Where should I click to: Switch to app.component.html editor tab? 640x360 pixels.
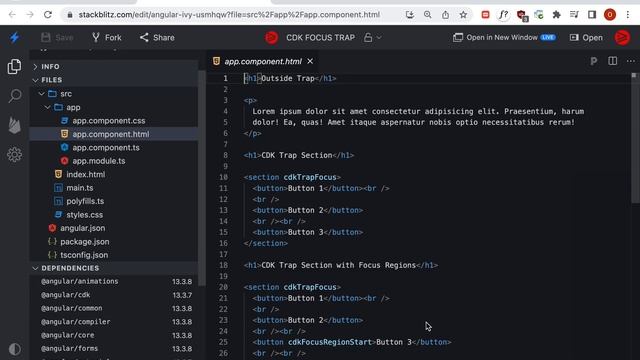(262, 62)
